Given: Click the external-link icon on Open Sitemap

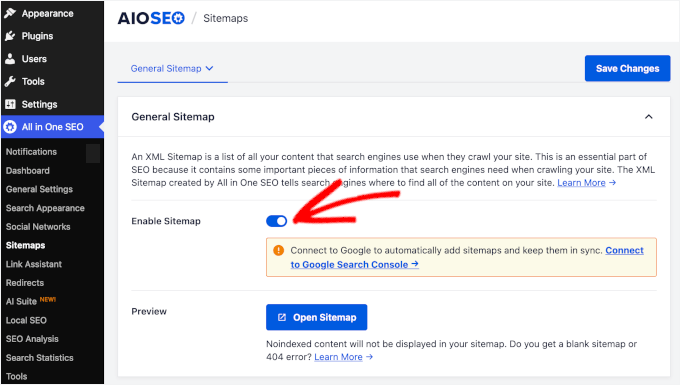Looking at the screenshot, I should point(282,317).
